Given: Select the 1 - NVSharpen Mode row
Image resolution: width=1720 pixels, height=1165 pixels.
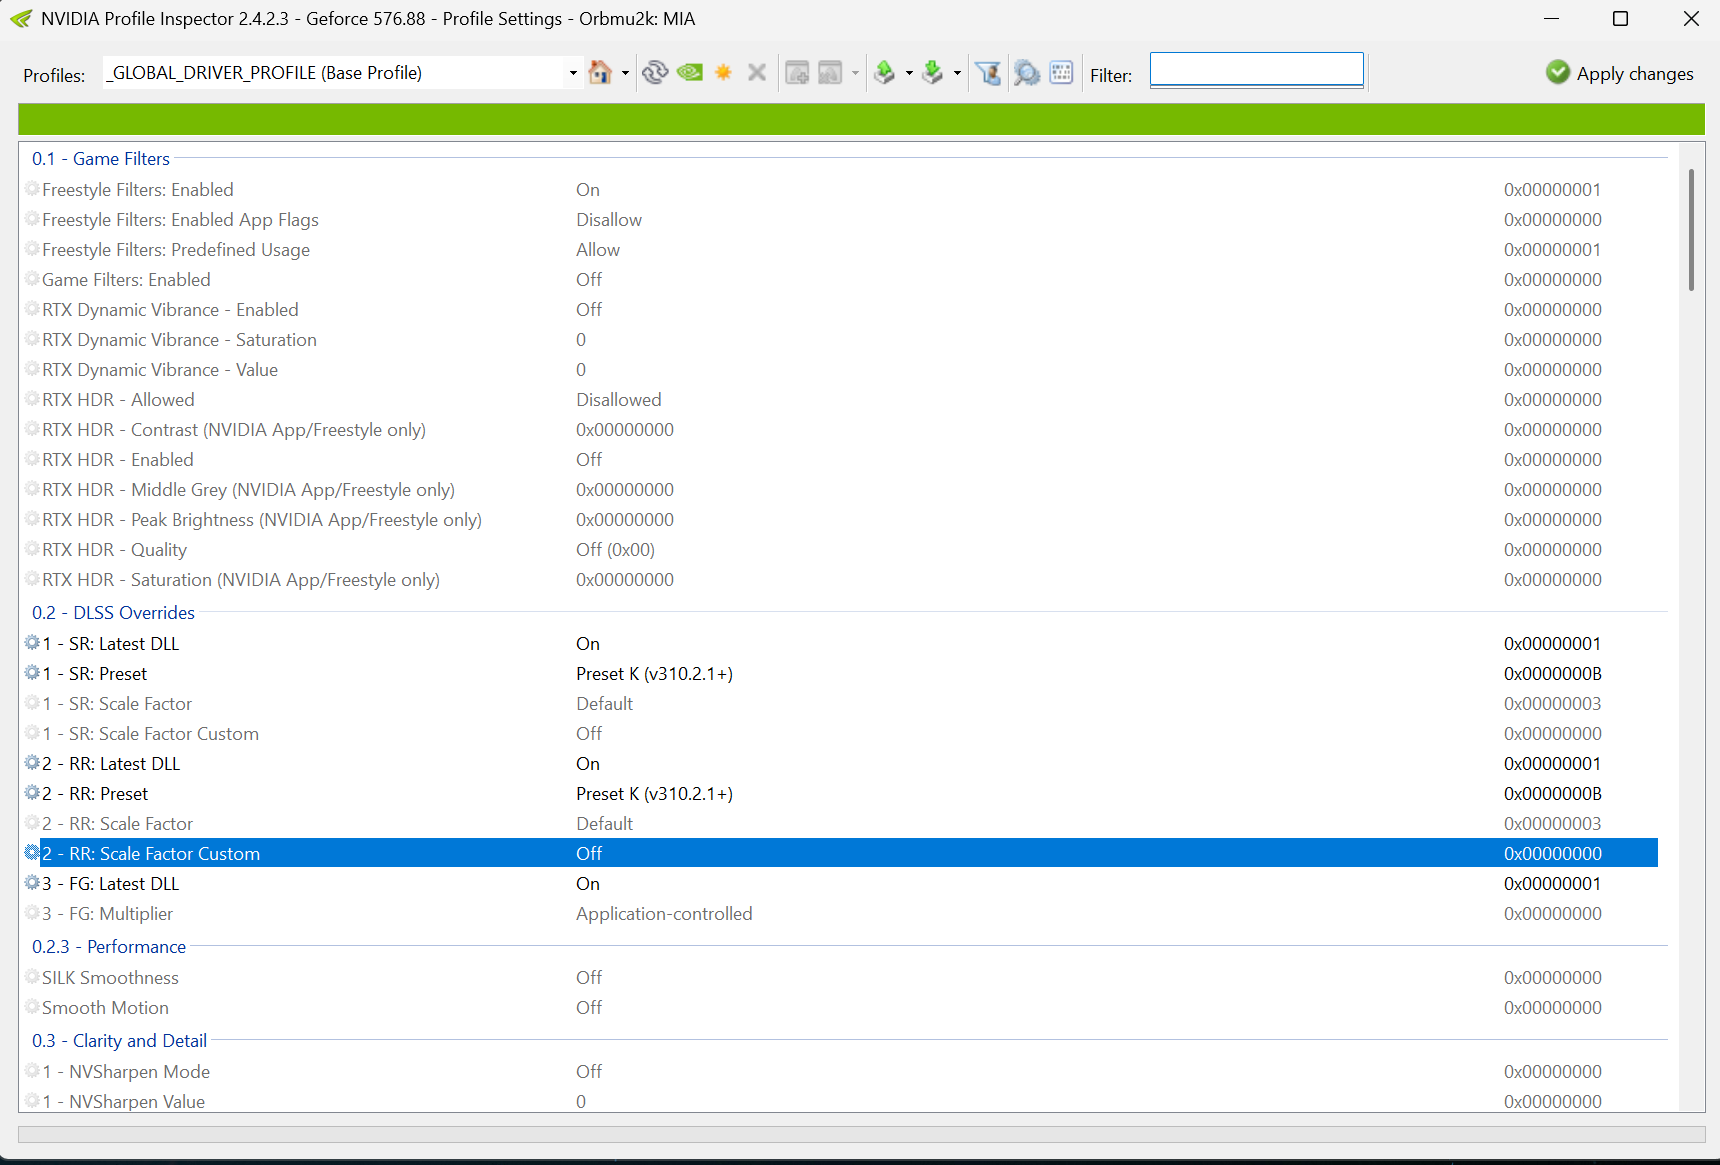Looking at the screenshot, I should [x=840, y=1071].
